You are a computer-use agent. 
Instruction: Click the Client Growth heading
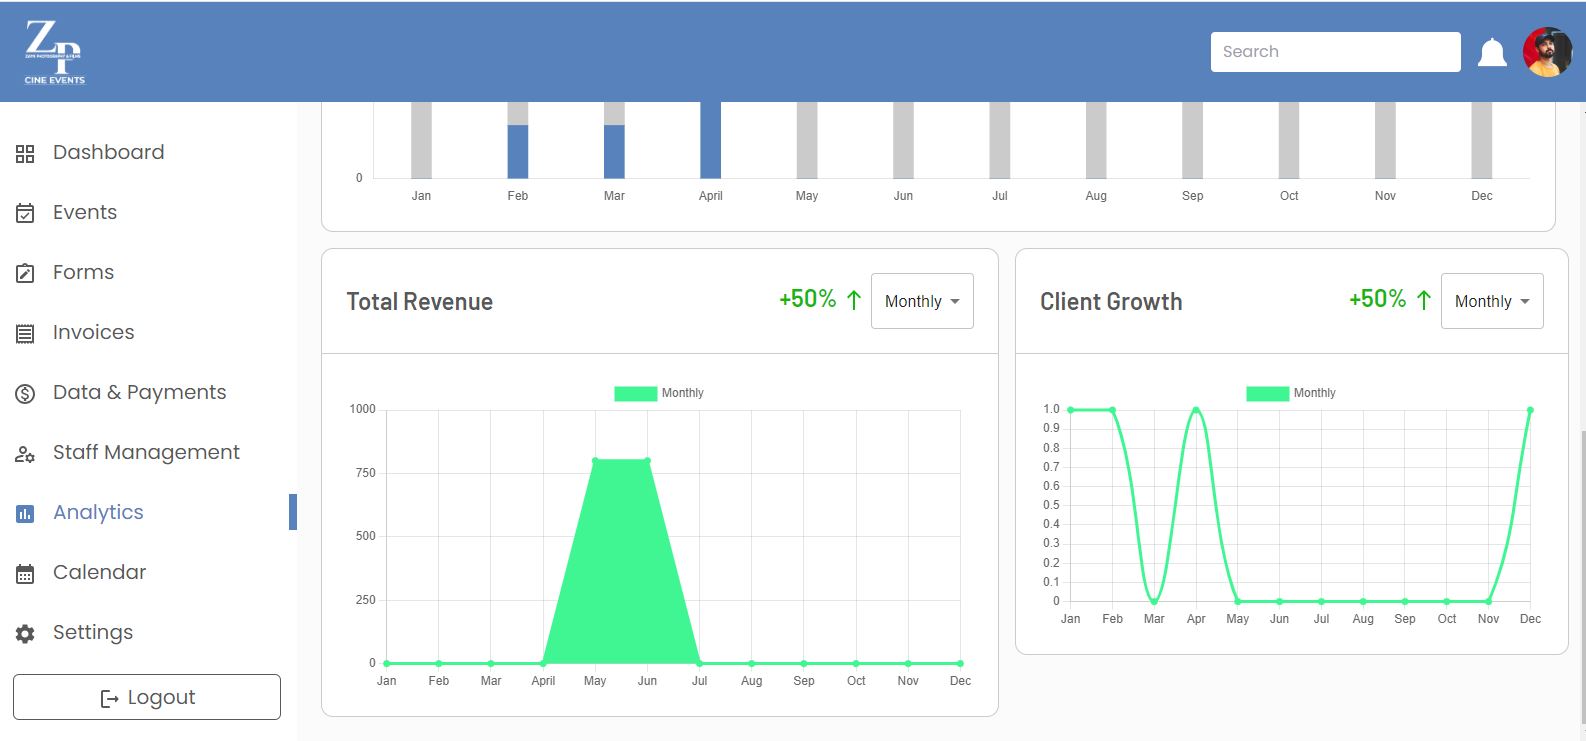(1111, 302)
